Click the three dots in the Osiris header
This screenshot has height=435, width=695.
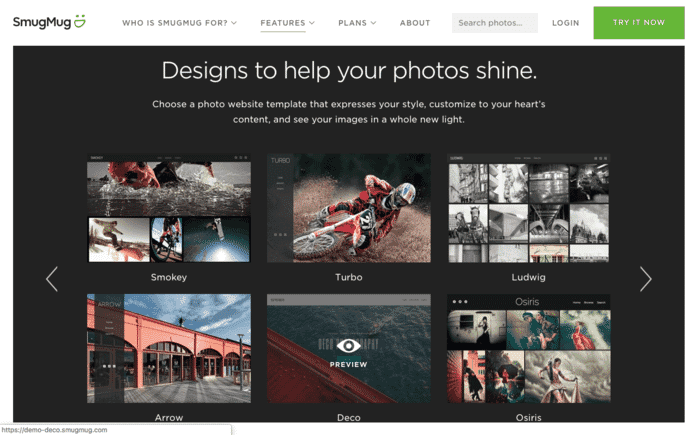tap(460, 302)
